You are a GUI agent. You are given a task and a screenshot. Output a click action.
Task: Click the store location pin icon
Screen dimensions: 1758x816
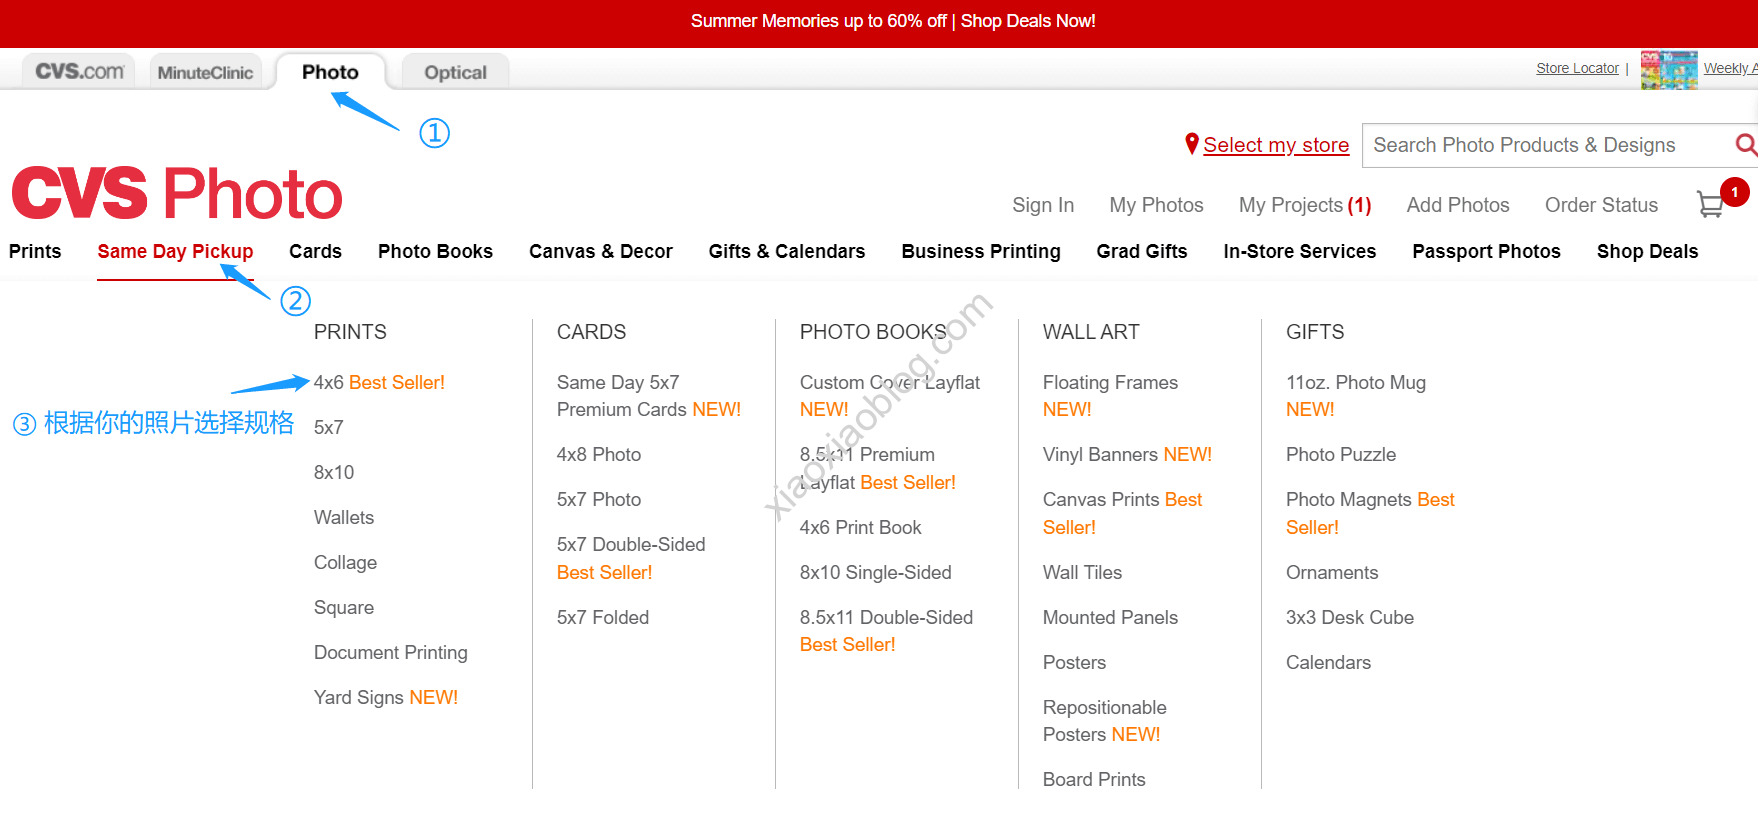click(1191, 144)
